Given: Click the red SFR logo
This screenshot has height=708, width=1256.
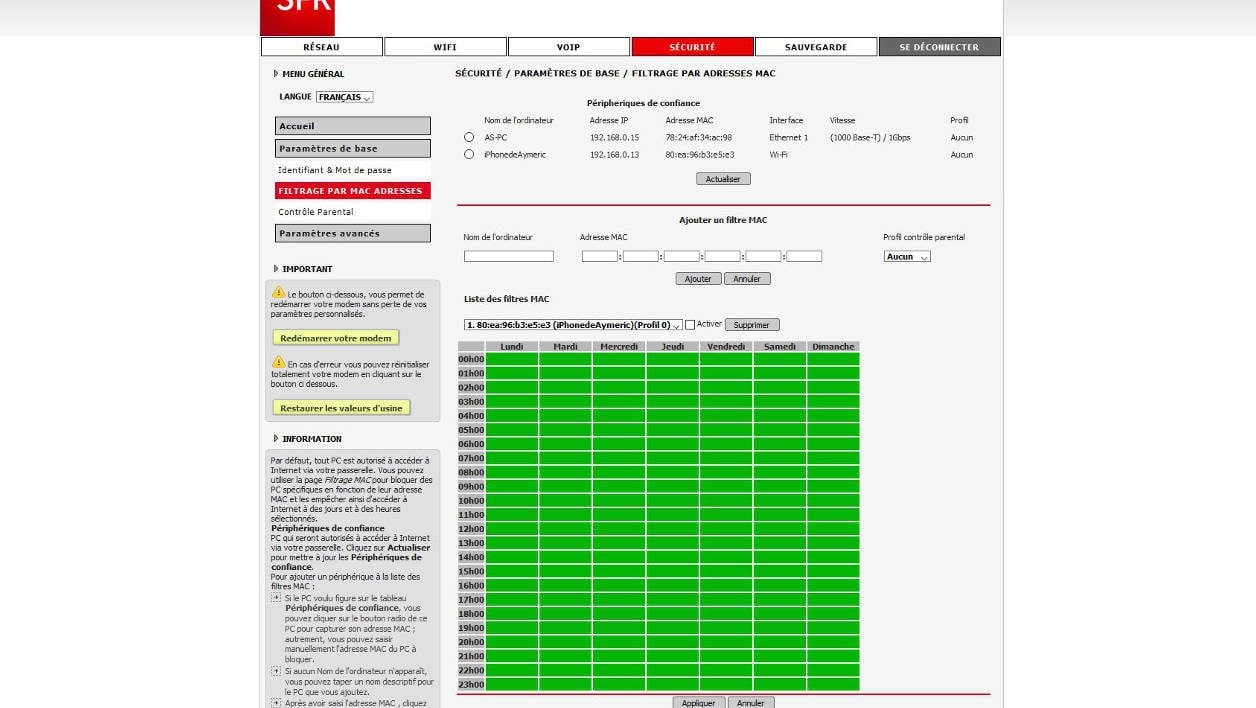Looking at the screenshot, I should [x=297, y=15].
